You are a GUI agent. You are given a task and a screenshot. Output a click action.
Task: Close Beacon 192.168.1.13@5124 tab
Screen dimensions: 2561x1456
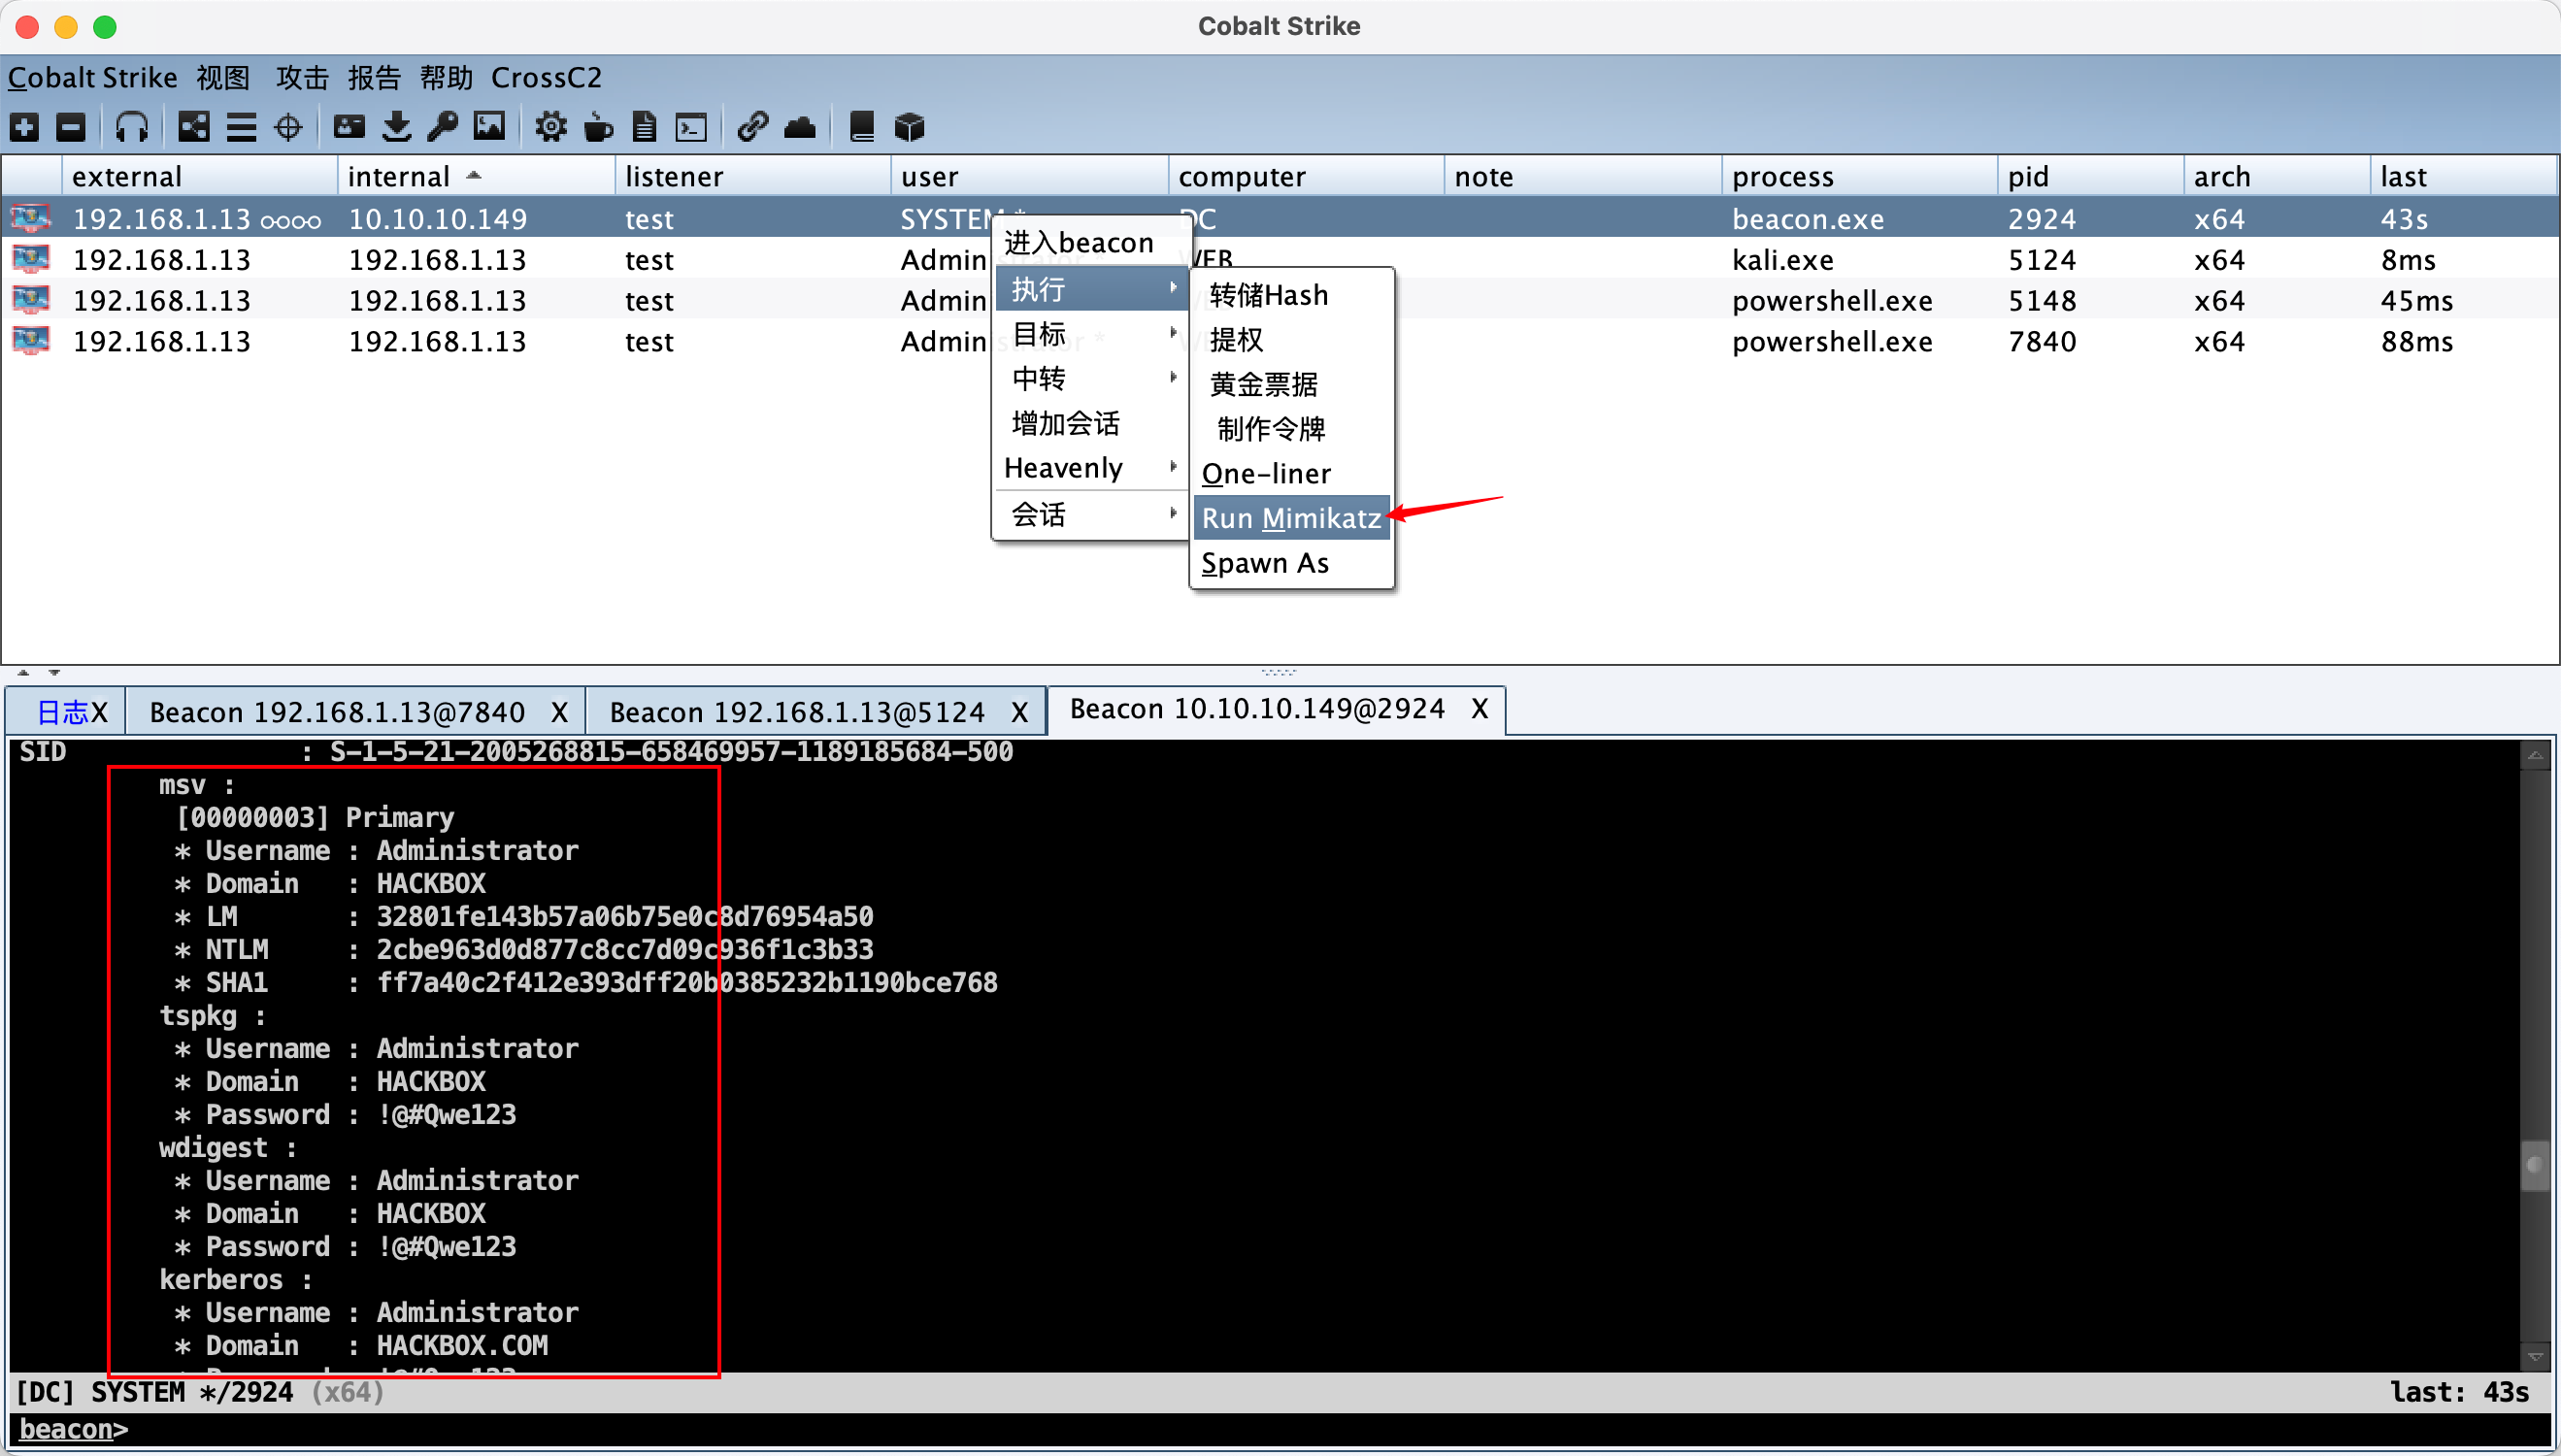pyautogui.click(x=1019, y=712)
